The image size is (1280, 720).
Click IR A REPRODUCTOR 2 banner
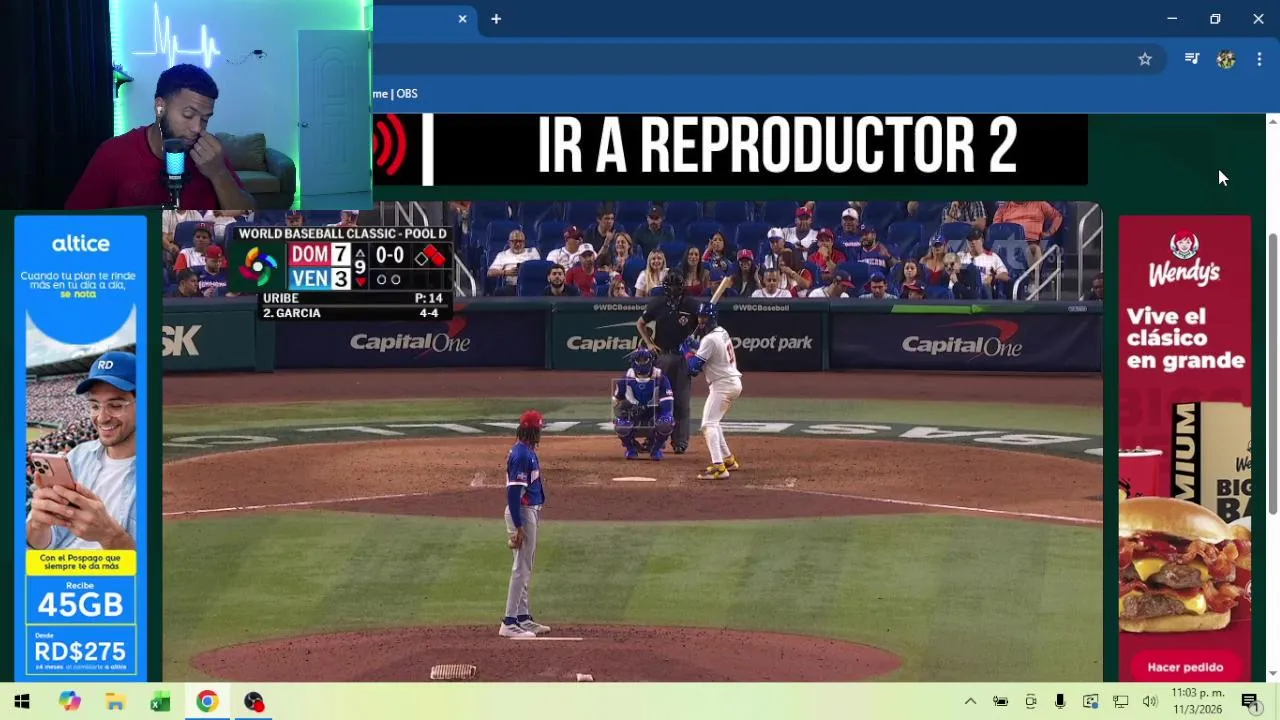[730, 149]
